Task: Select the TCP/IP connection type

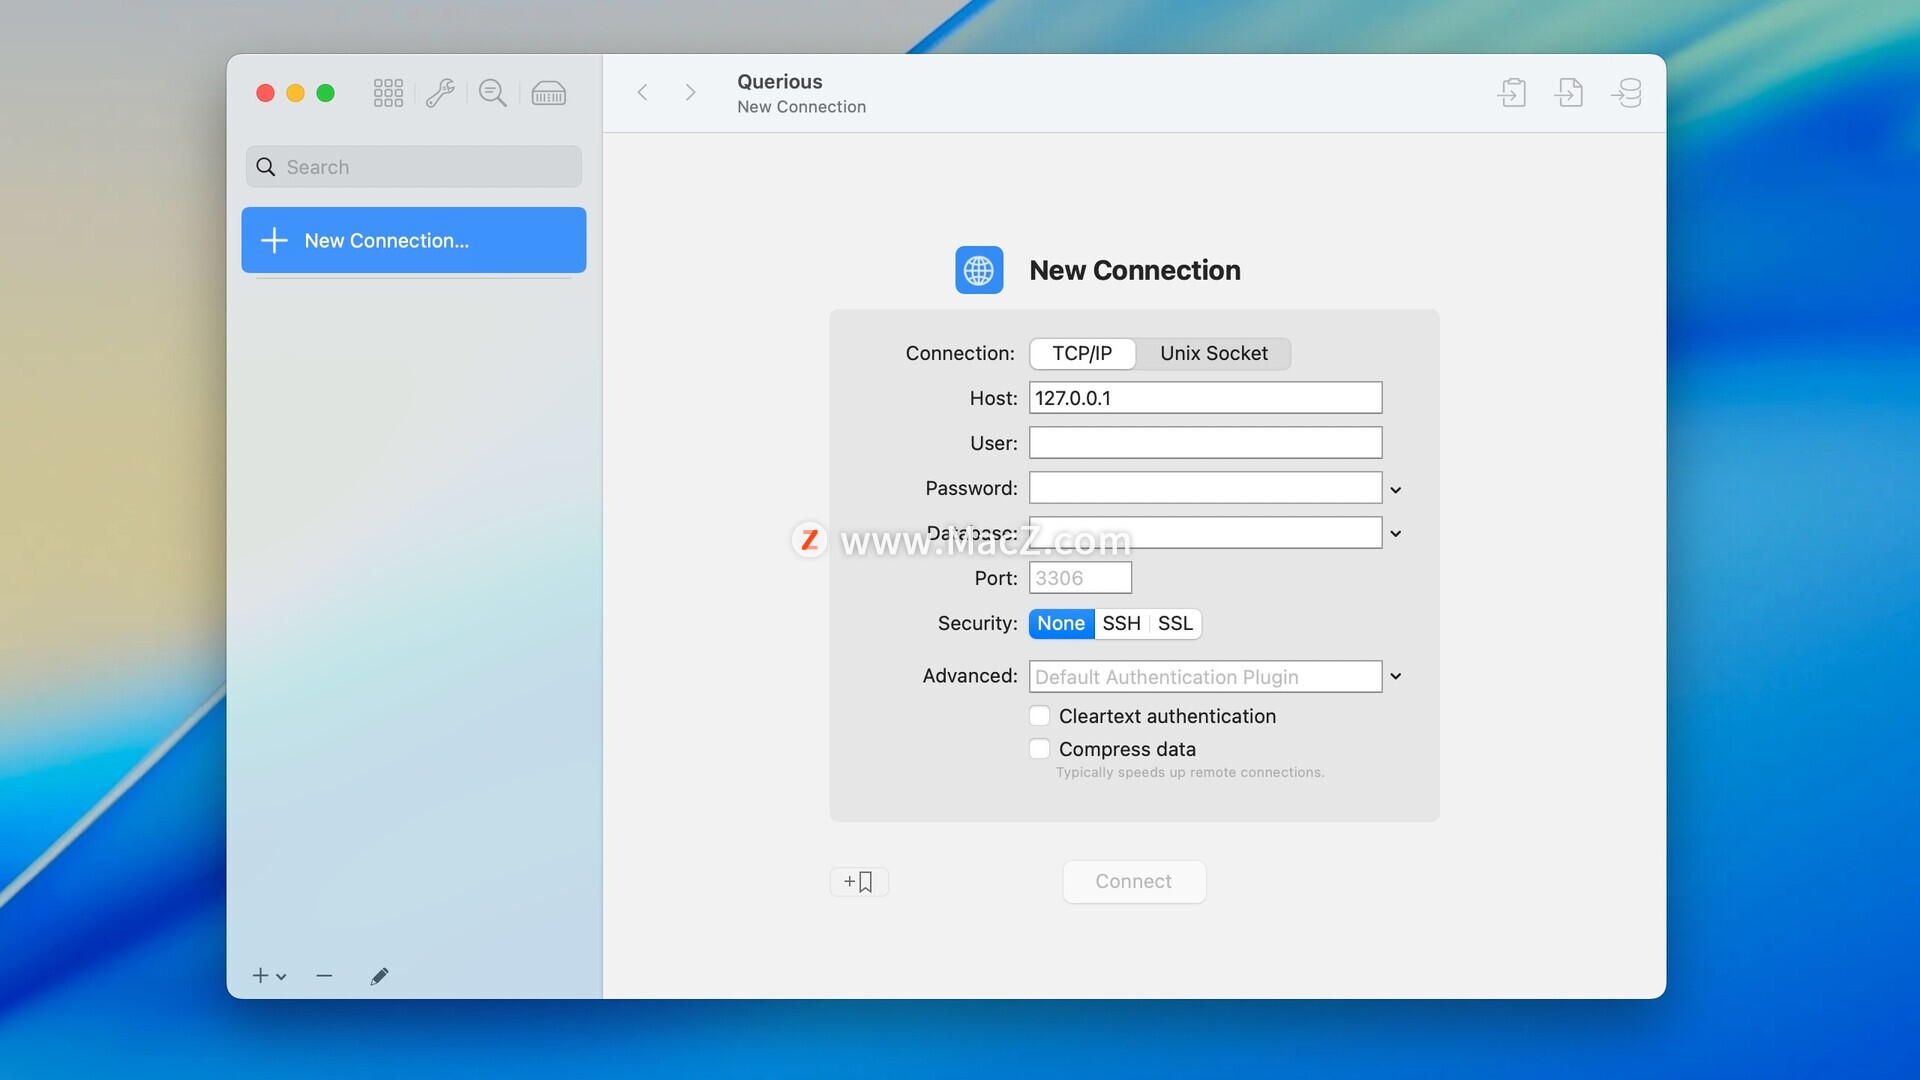Action: click(1082, 353)
